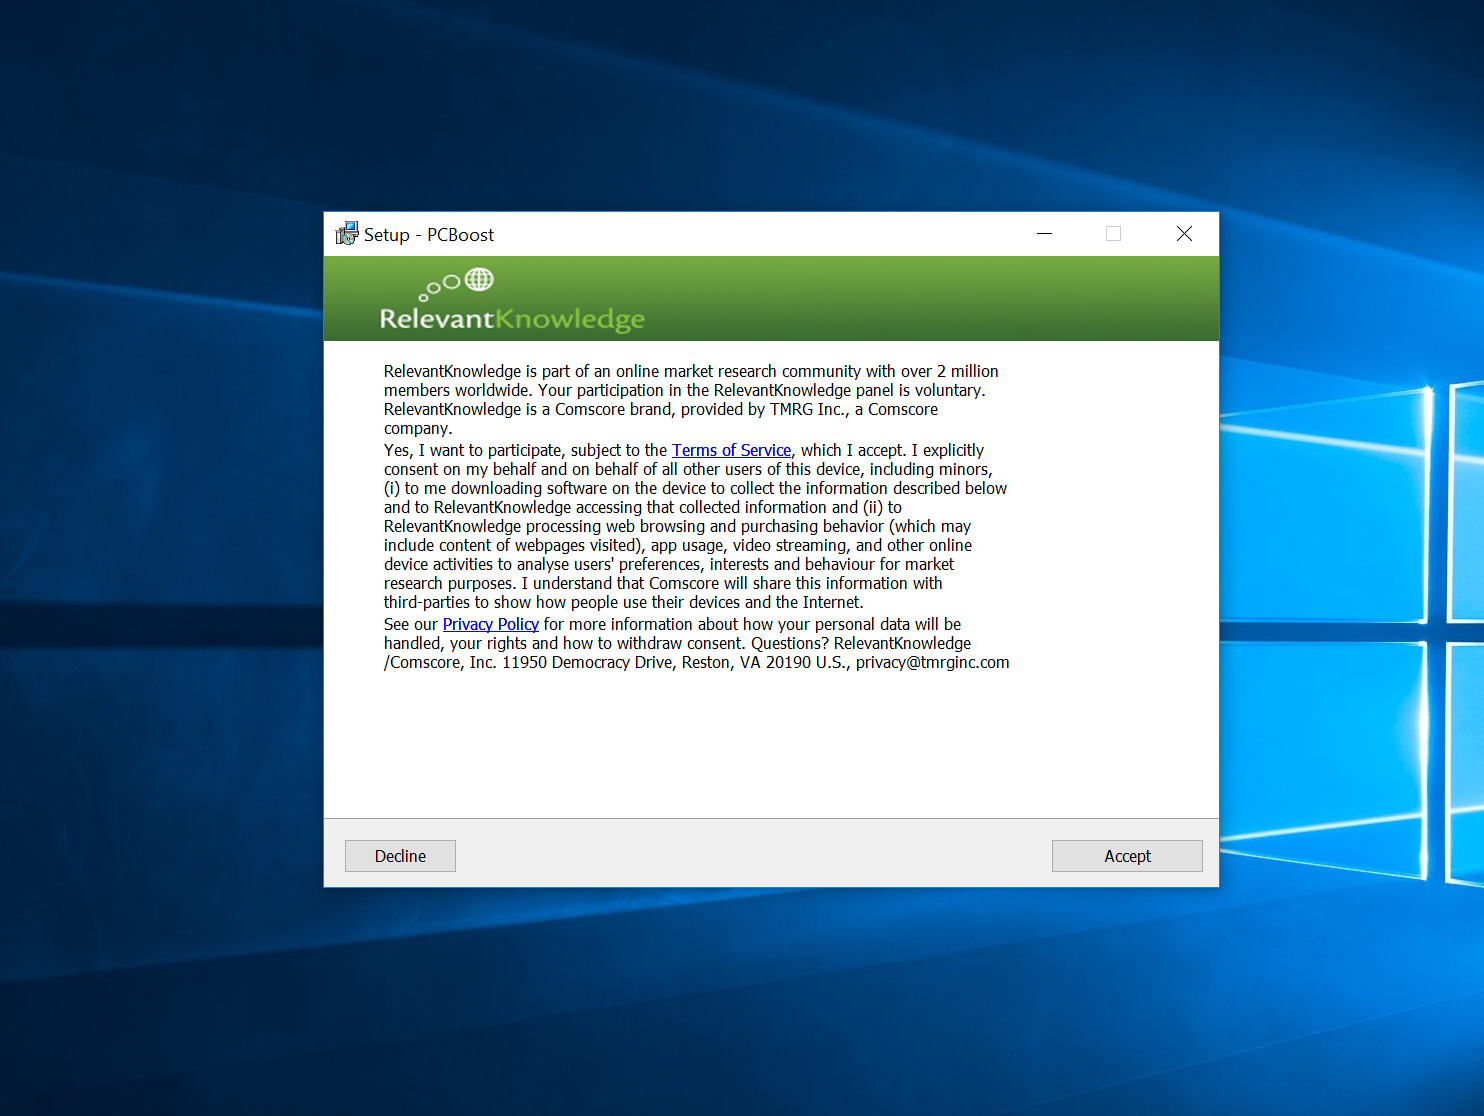Open the Terms of Service link
The width and height of the screenshot is (1484, 1116).
coord(731,450)
